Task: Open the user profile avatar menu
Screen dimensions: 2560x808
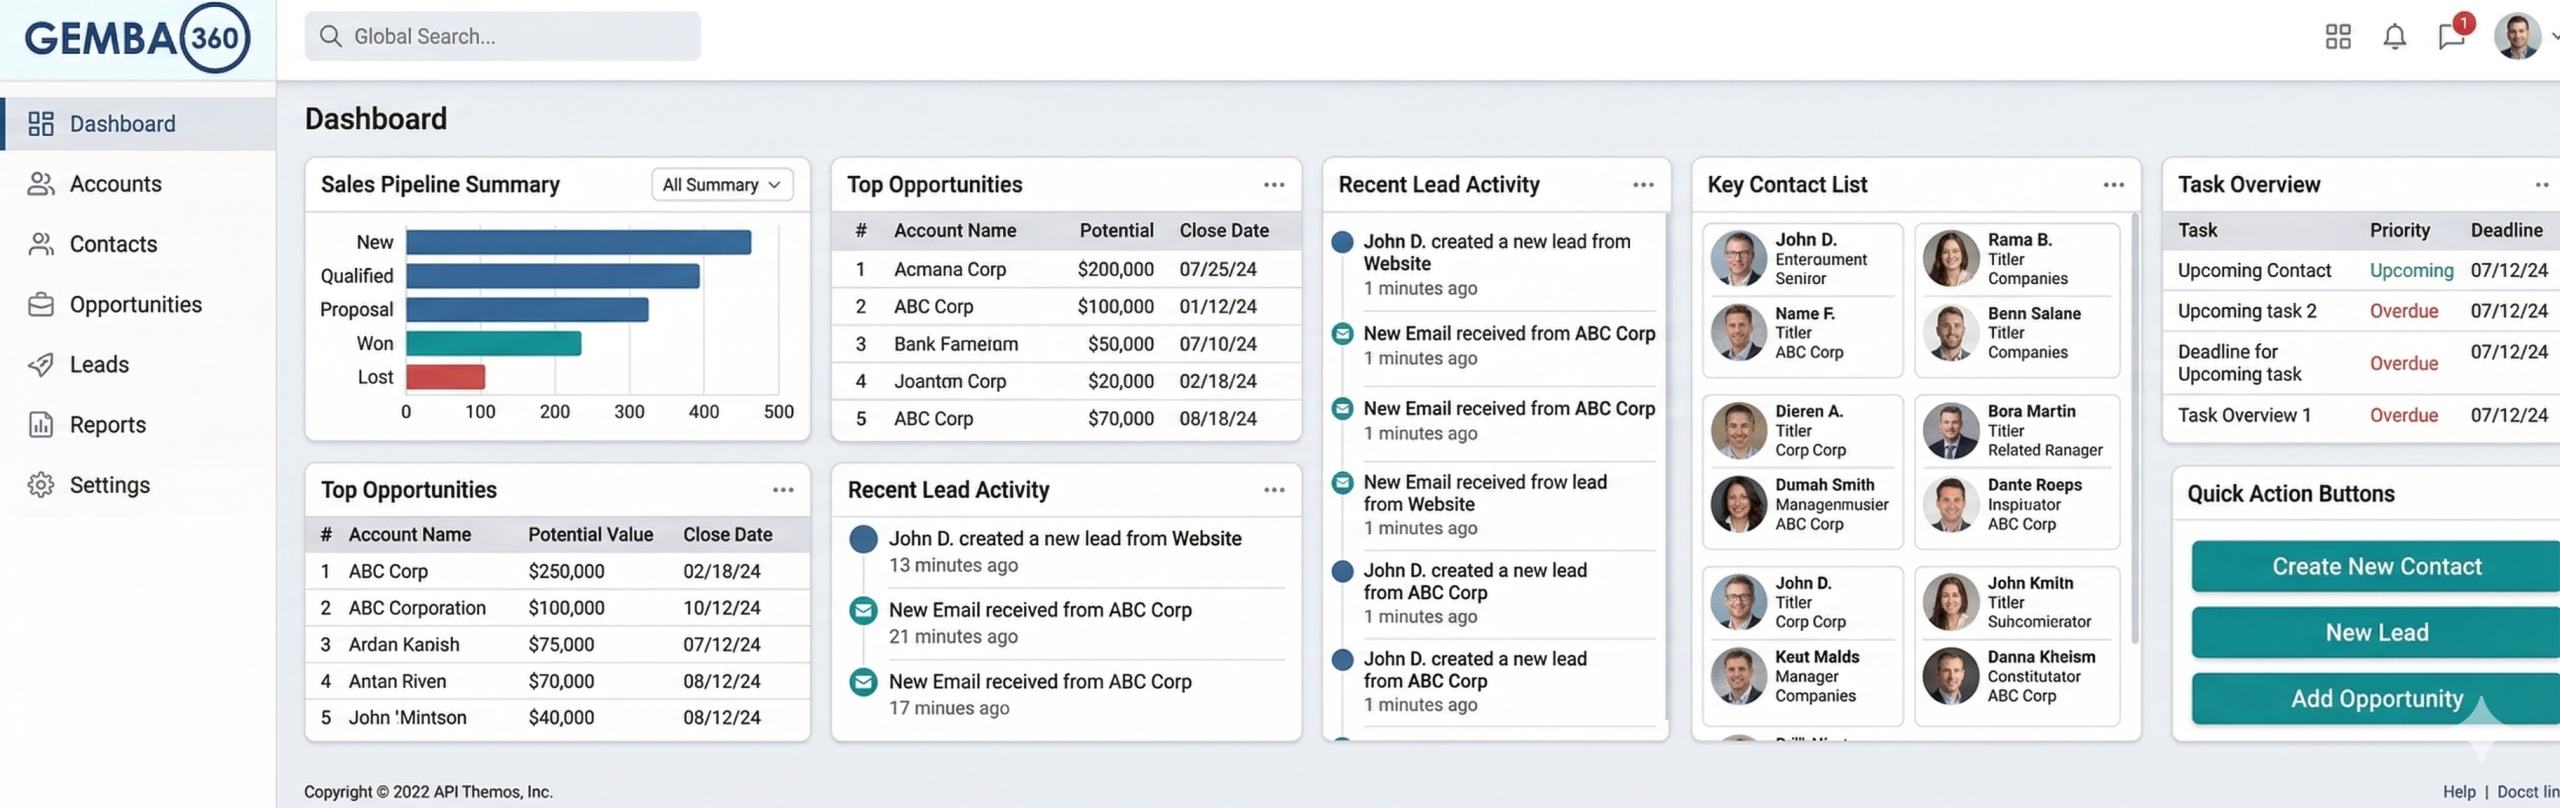Action: coord(2517,37)
